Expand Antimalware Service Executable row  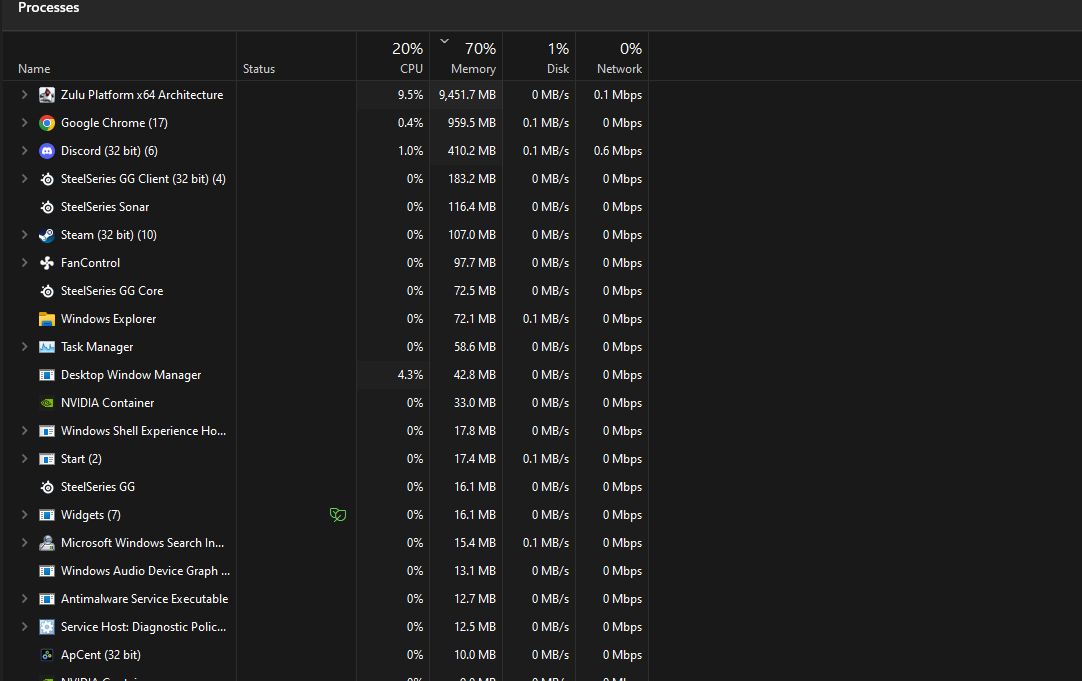(x=24, y=599)
